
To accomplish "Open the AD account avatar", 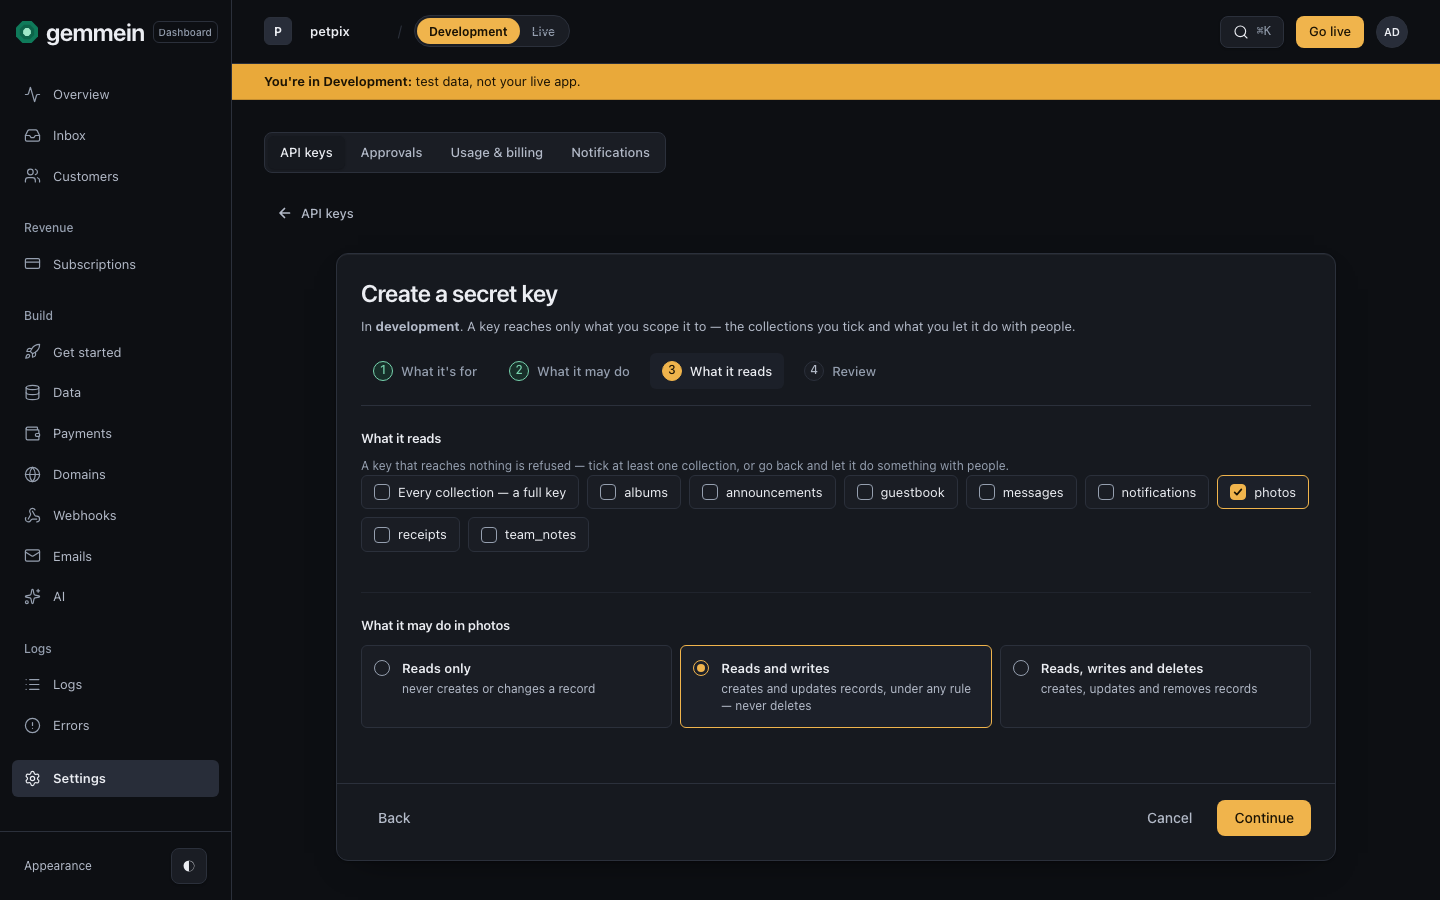I will (1392, 32).
